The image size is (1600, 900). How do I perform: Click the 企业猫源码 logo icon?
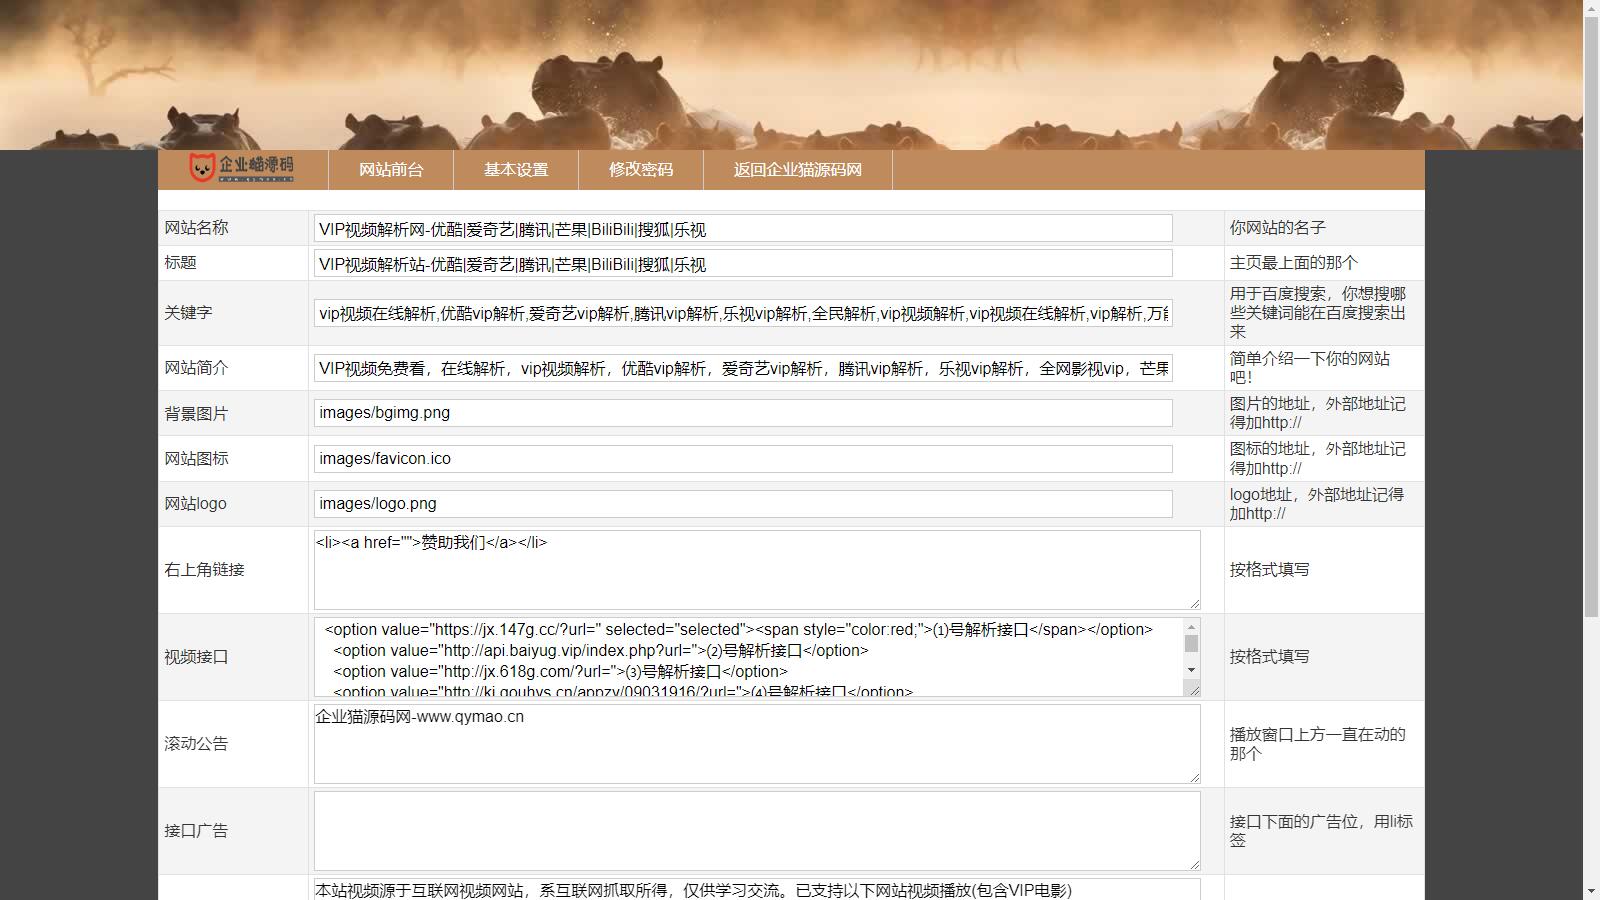coord(242,168)
